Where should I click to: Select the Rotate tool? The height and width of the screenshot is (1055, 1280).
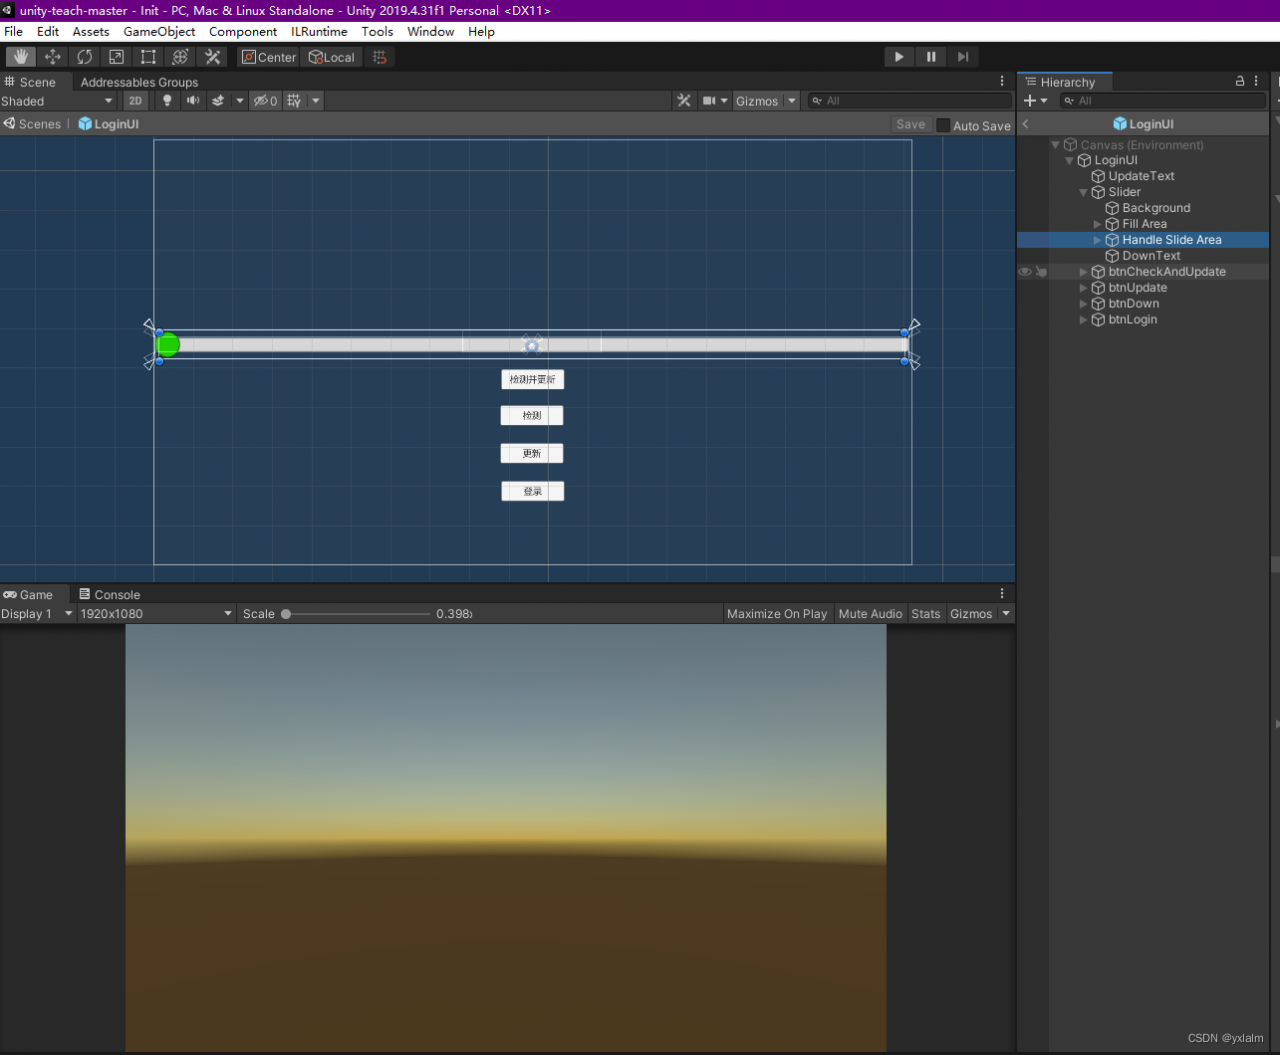coord(85,57)
